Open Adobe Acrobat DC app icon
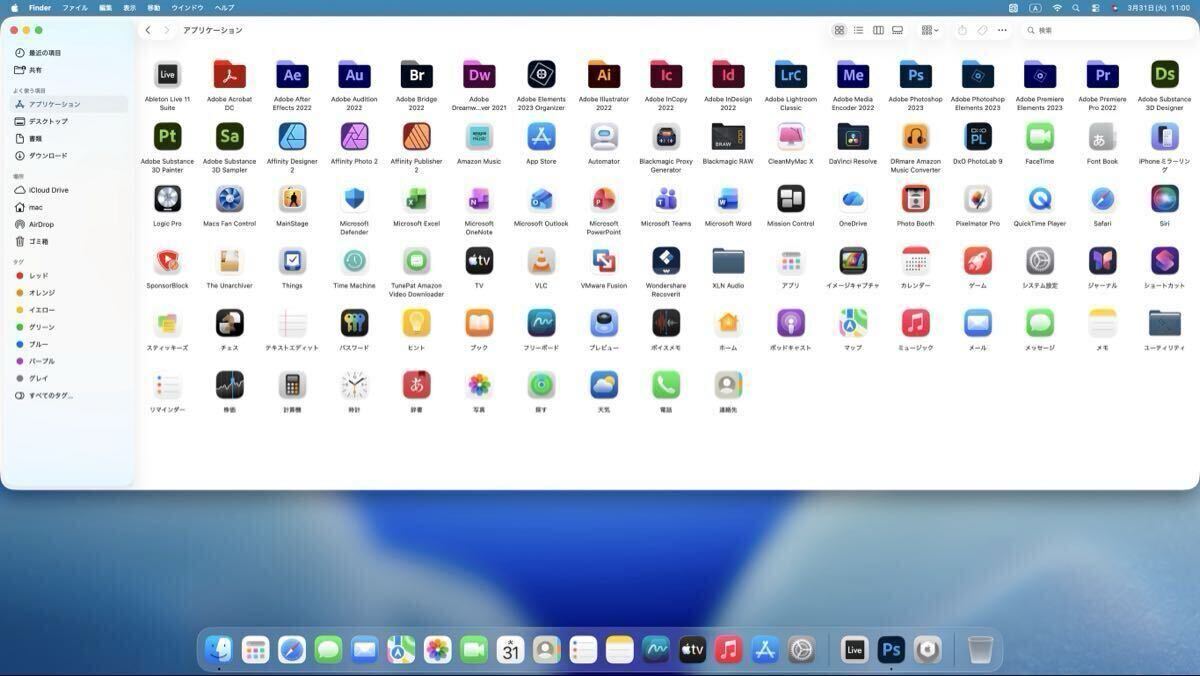 tap(230, 75)
